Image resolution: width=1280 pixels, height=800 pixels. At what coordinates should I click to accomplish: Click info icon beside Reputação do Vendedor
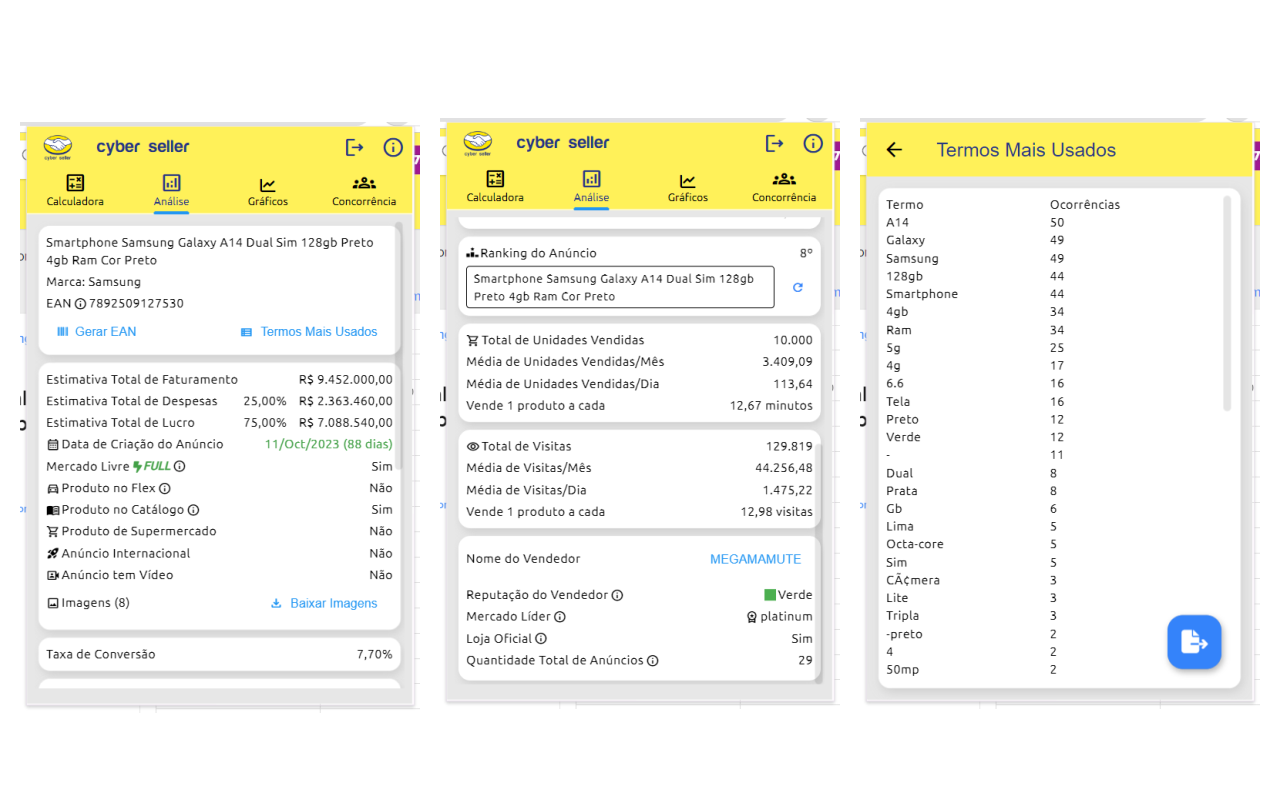point(618,596)
